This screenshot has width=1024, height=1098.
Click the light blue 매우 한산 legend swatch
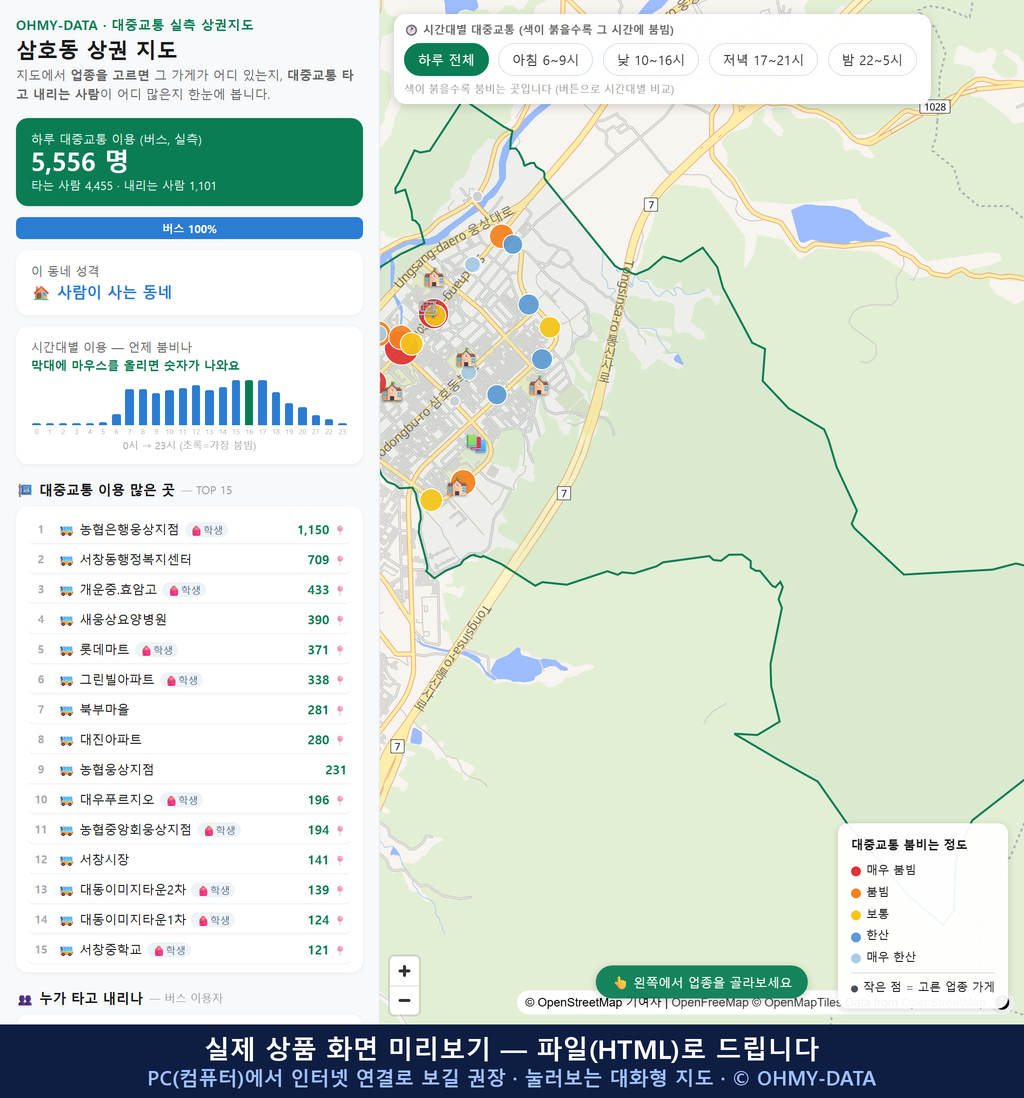click(x=855, y=959)
